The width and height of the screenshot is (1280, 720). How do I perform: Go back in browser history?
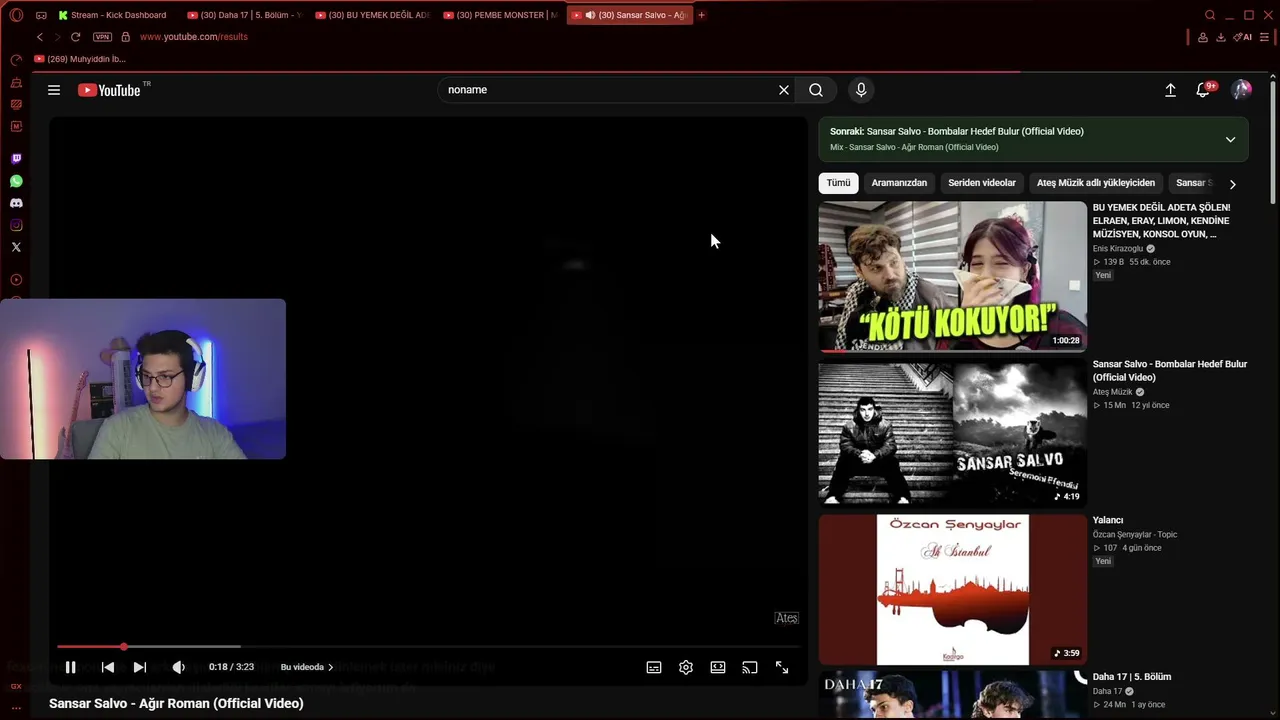40,37
